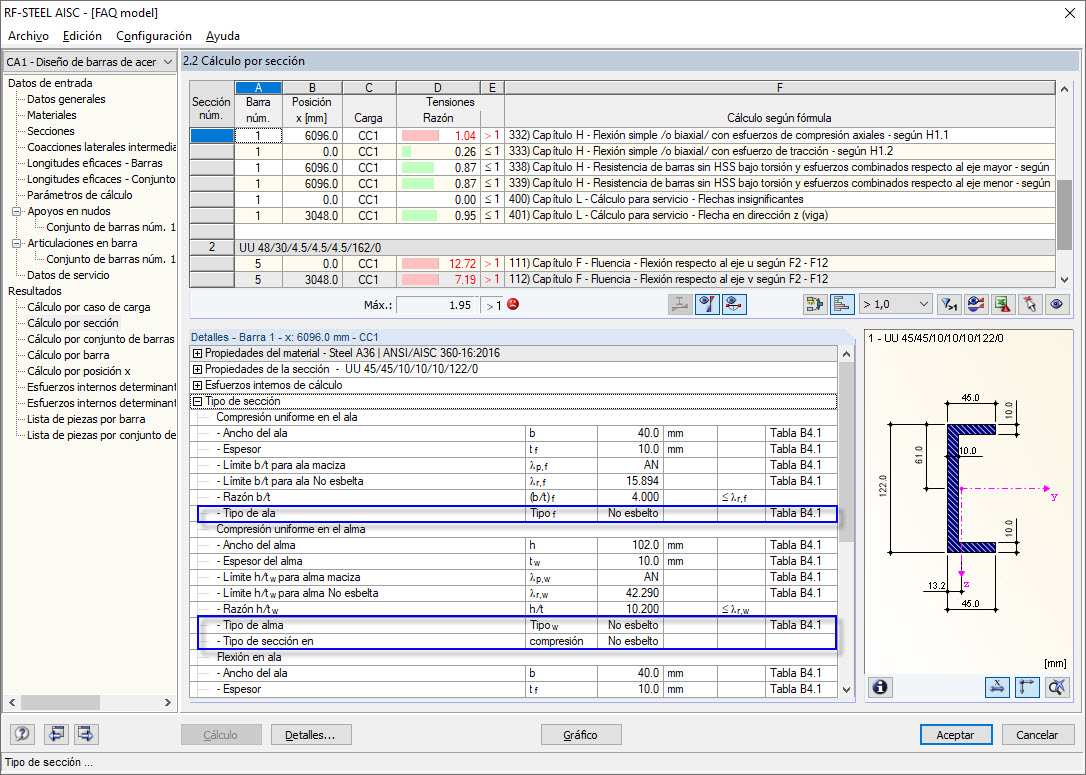This screenshot has width=1086, height=775.
Task: Click red ratio bar with value 12.72
Action: pyautogui.click(x=420, y=264)
